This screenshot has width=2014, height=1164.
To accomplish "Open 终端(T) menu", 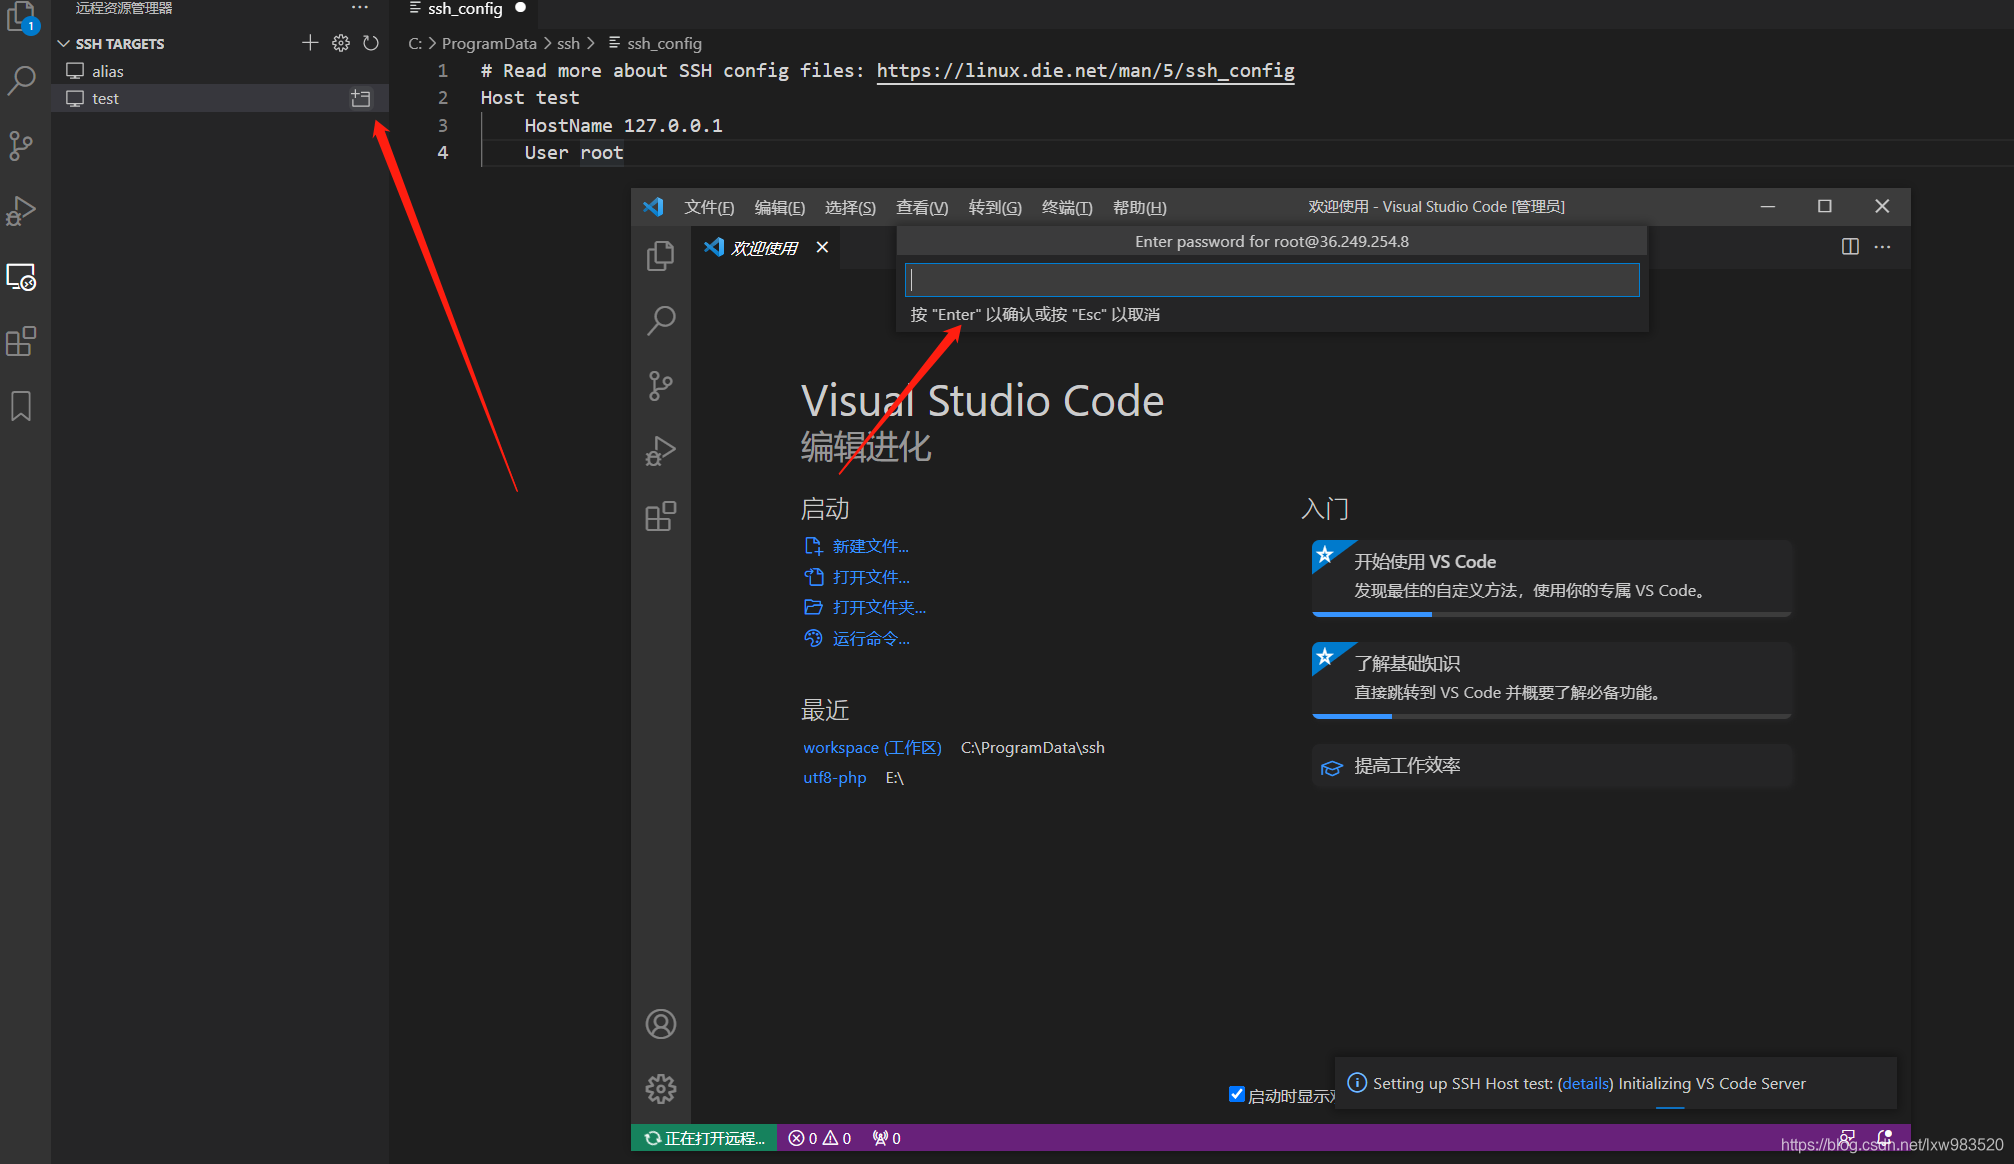I will (x=1067, y=207).
